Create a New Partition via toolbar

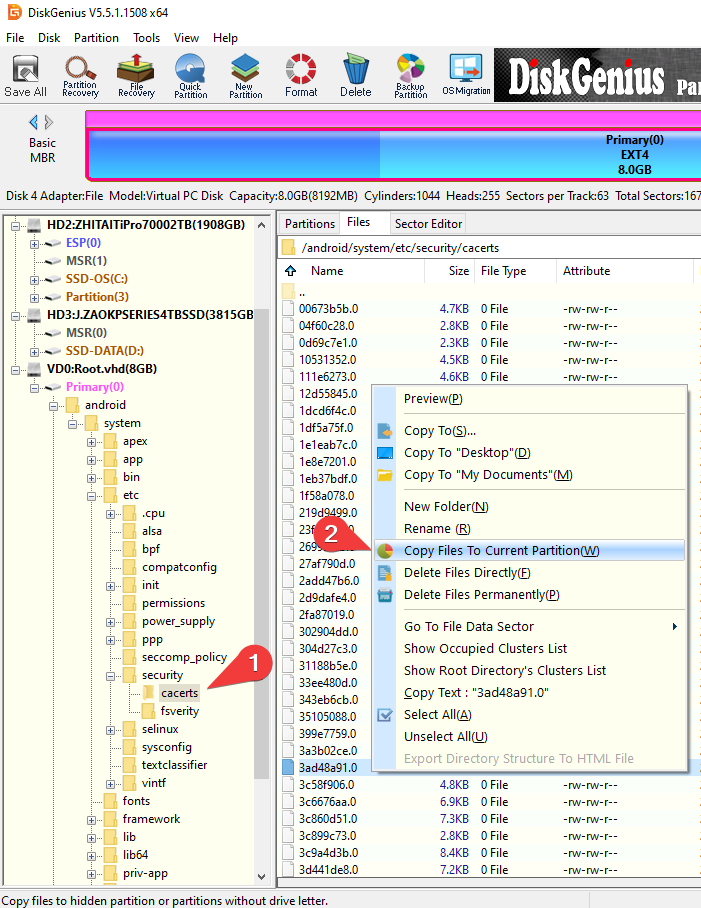(245, 75)
